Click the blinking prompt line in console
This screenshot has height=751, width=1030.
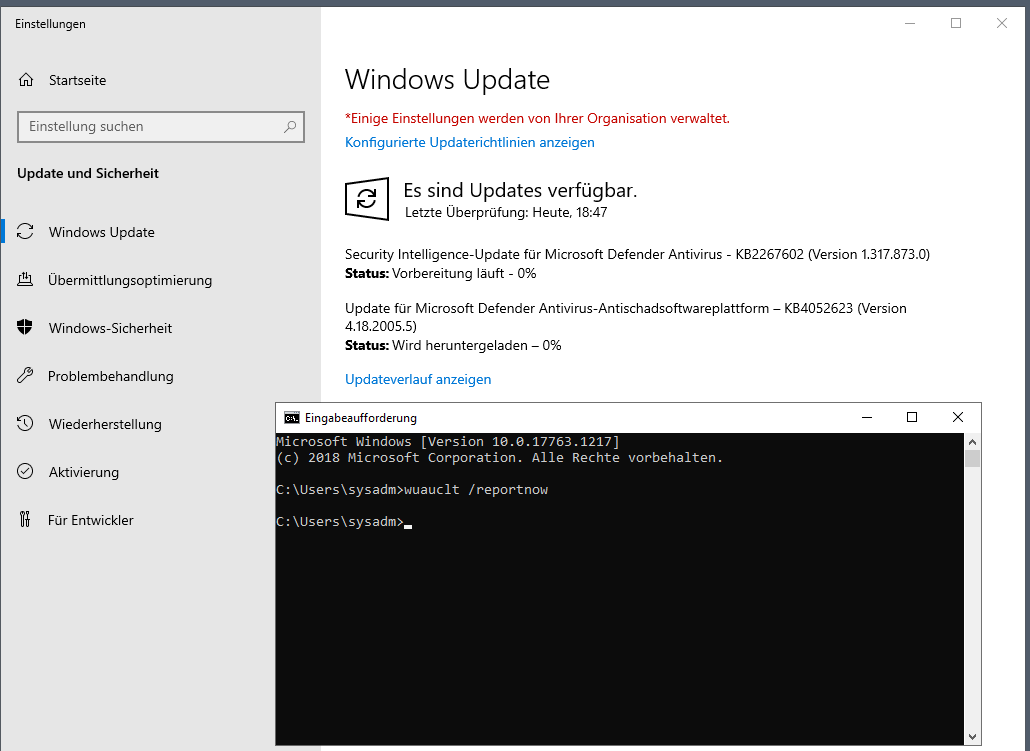pyautogui.click(x=344, y=522)
